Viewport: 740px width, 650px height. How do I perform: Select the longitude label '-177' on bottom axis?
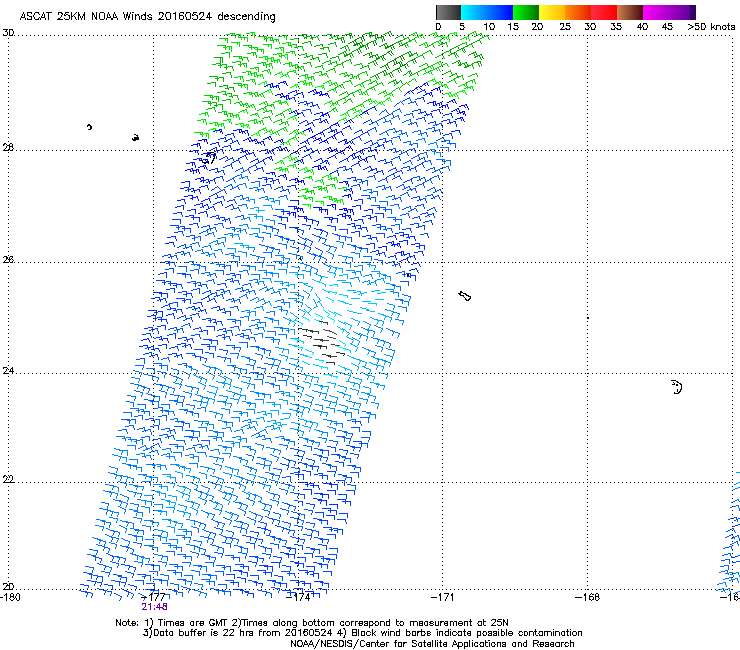pyautogui.click(x=154, y=597)
